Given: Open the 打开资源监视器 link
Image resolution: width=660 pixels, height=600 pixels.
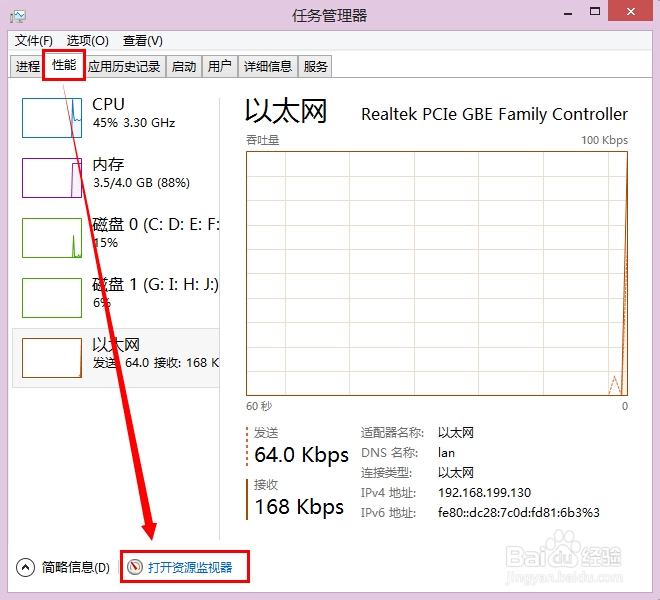Looking at the screenshot, I should tap(190, 568).
